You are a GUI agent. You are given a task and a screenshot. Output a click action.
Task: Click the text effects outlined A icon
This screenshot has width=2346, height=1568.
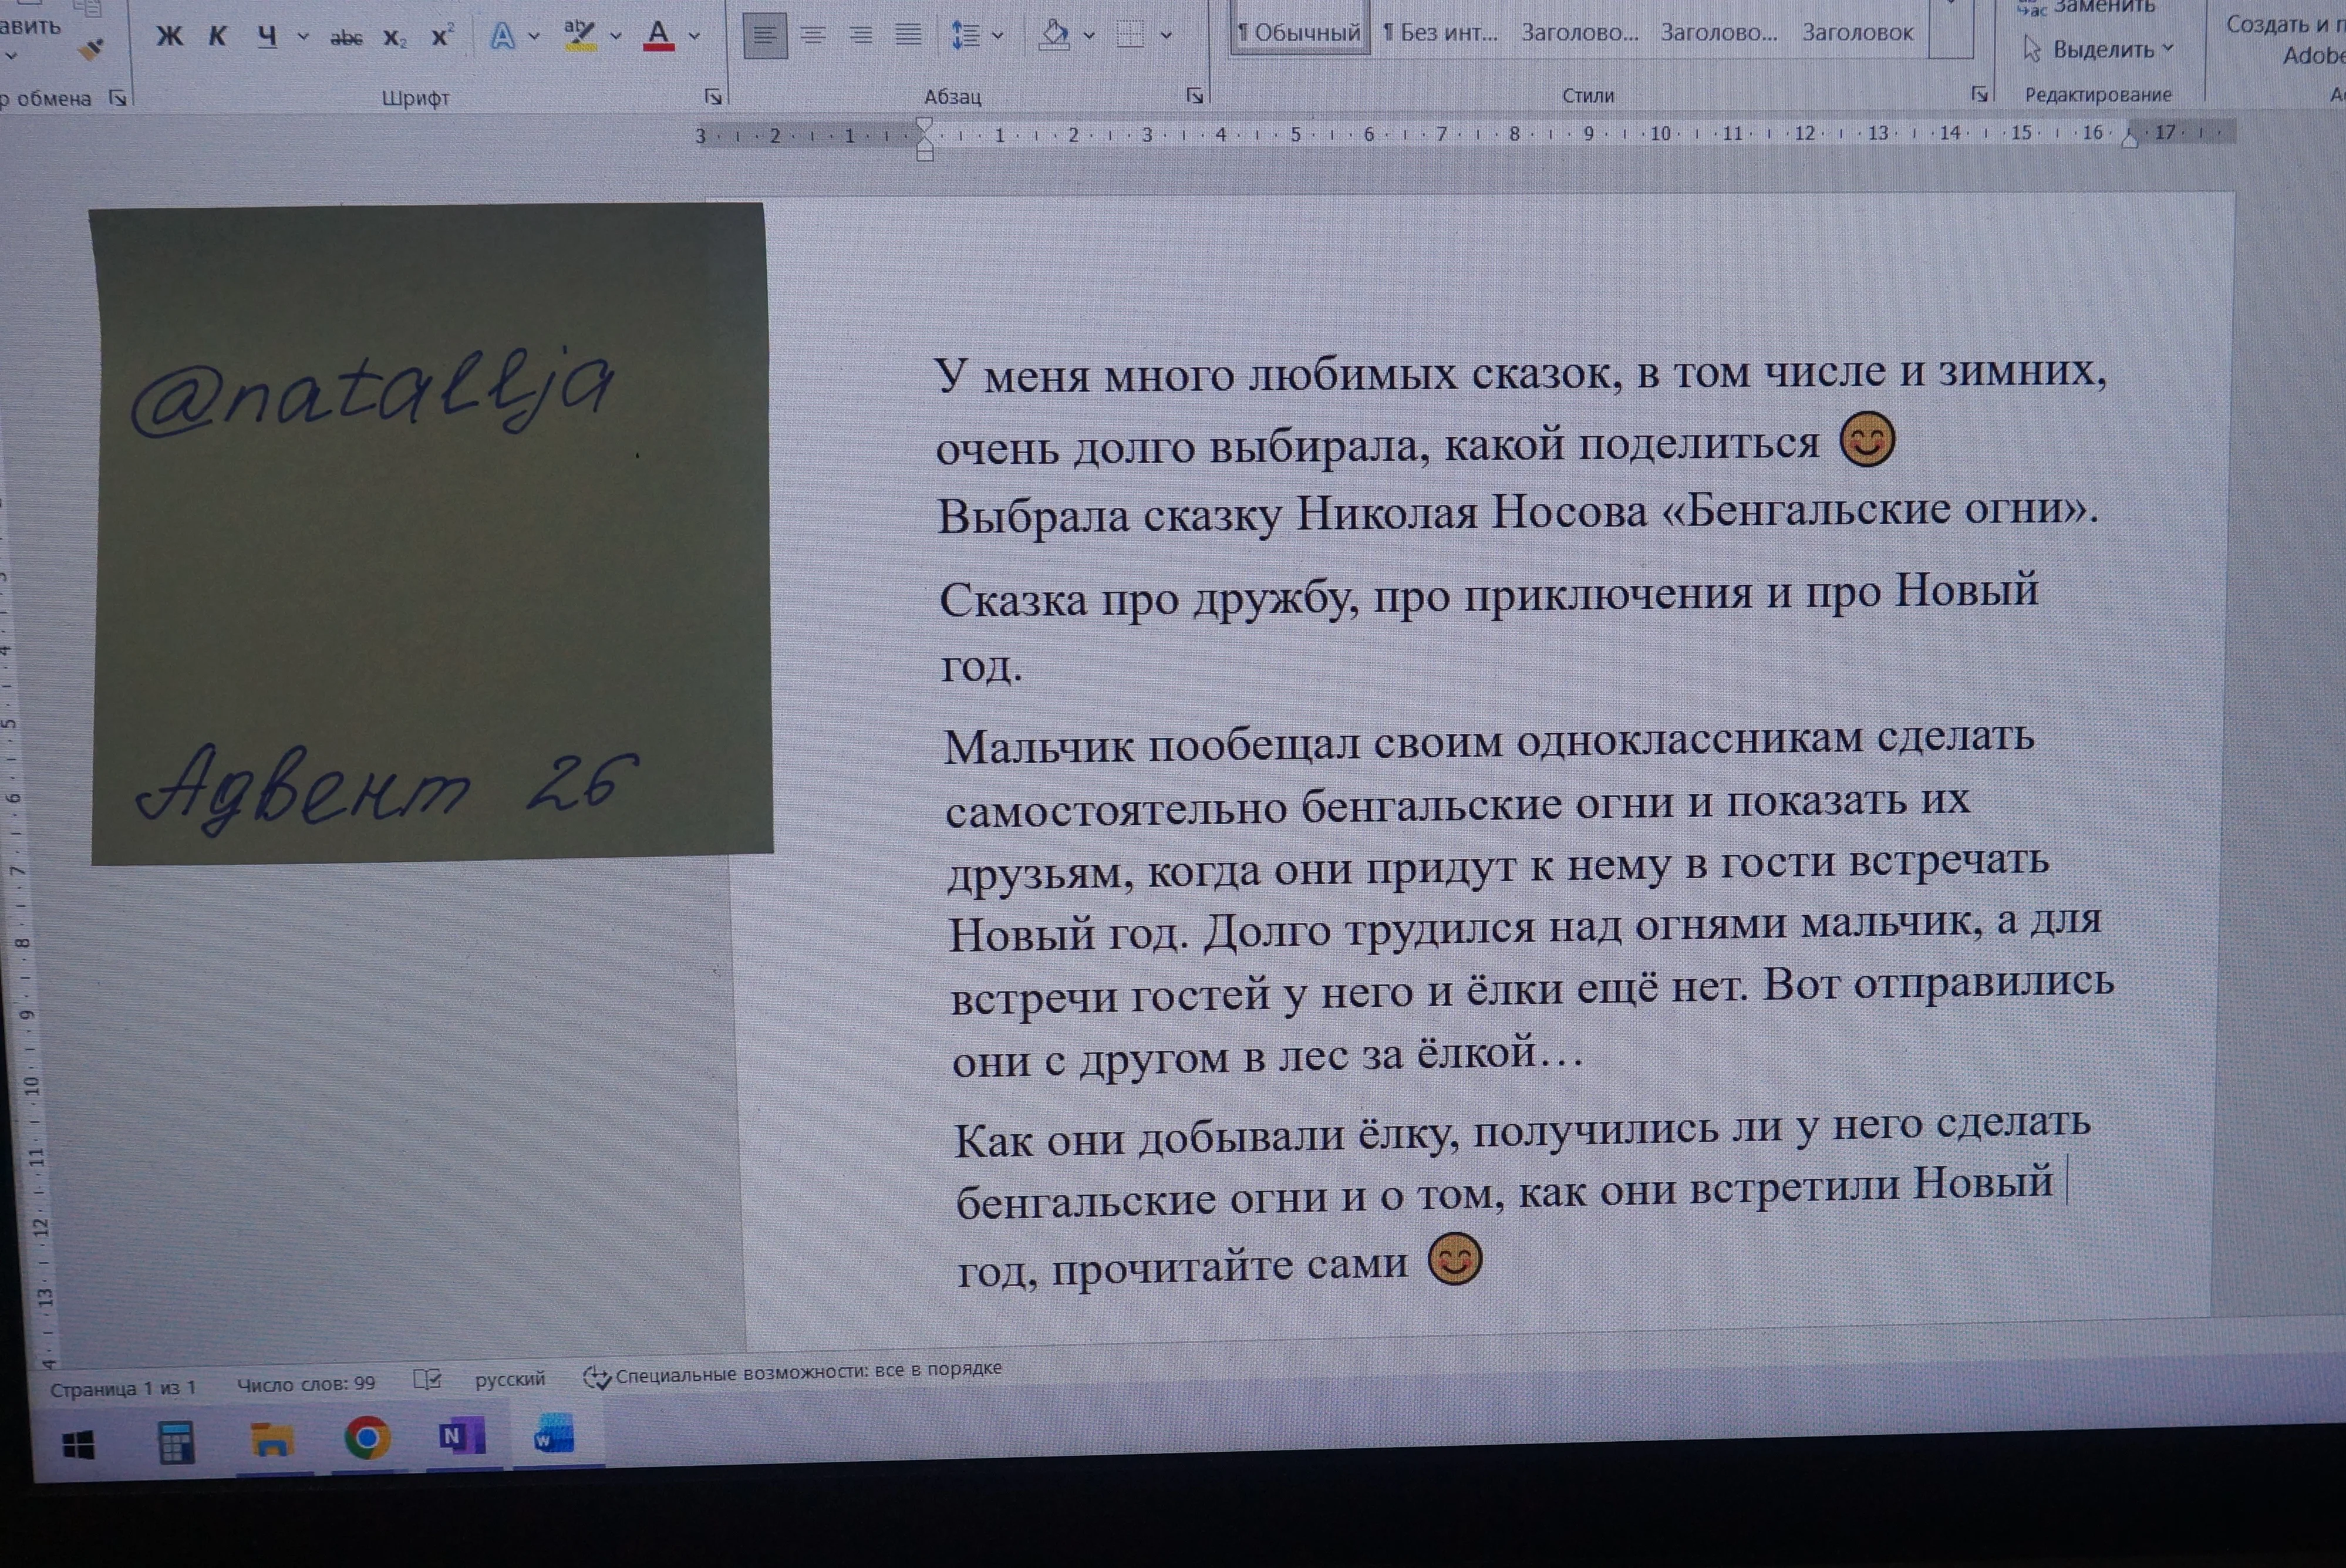point(502,37)
